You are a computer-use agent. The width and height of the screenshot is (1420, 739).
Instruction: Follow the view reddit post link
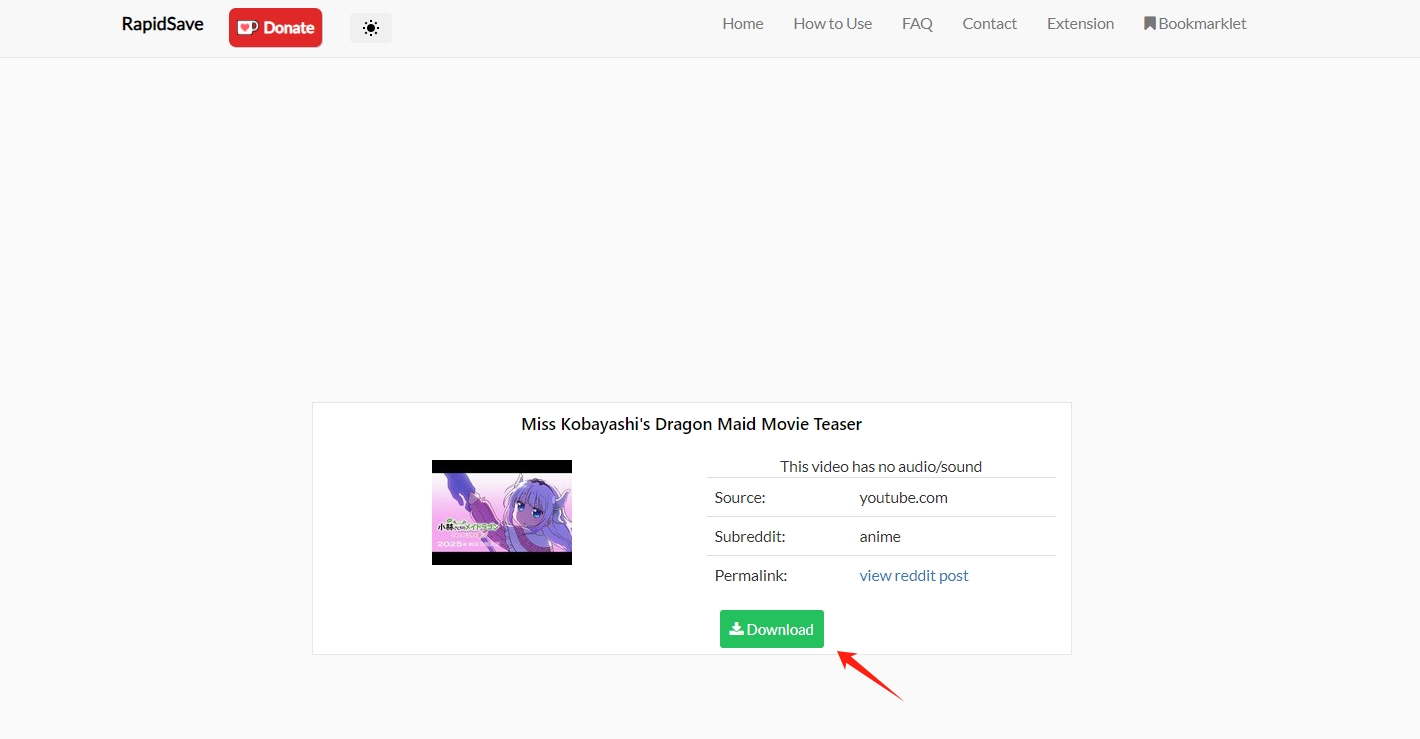[x=914, y=576]
